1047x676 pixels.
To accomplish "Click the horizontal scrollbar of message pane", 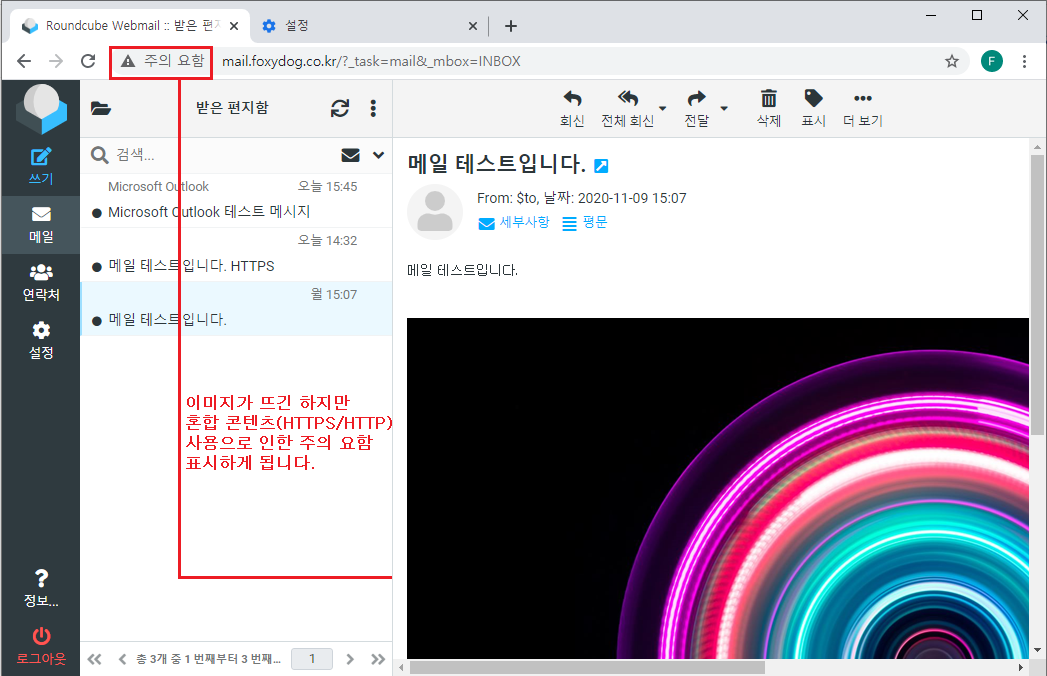I will click(587, 667).
